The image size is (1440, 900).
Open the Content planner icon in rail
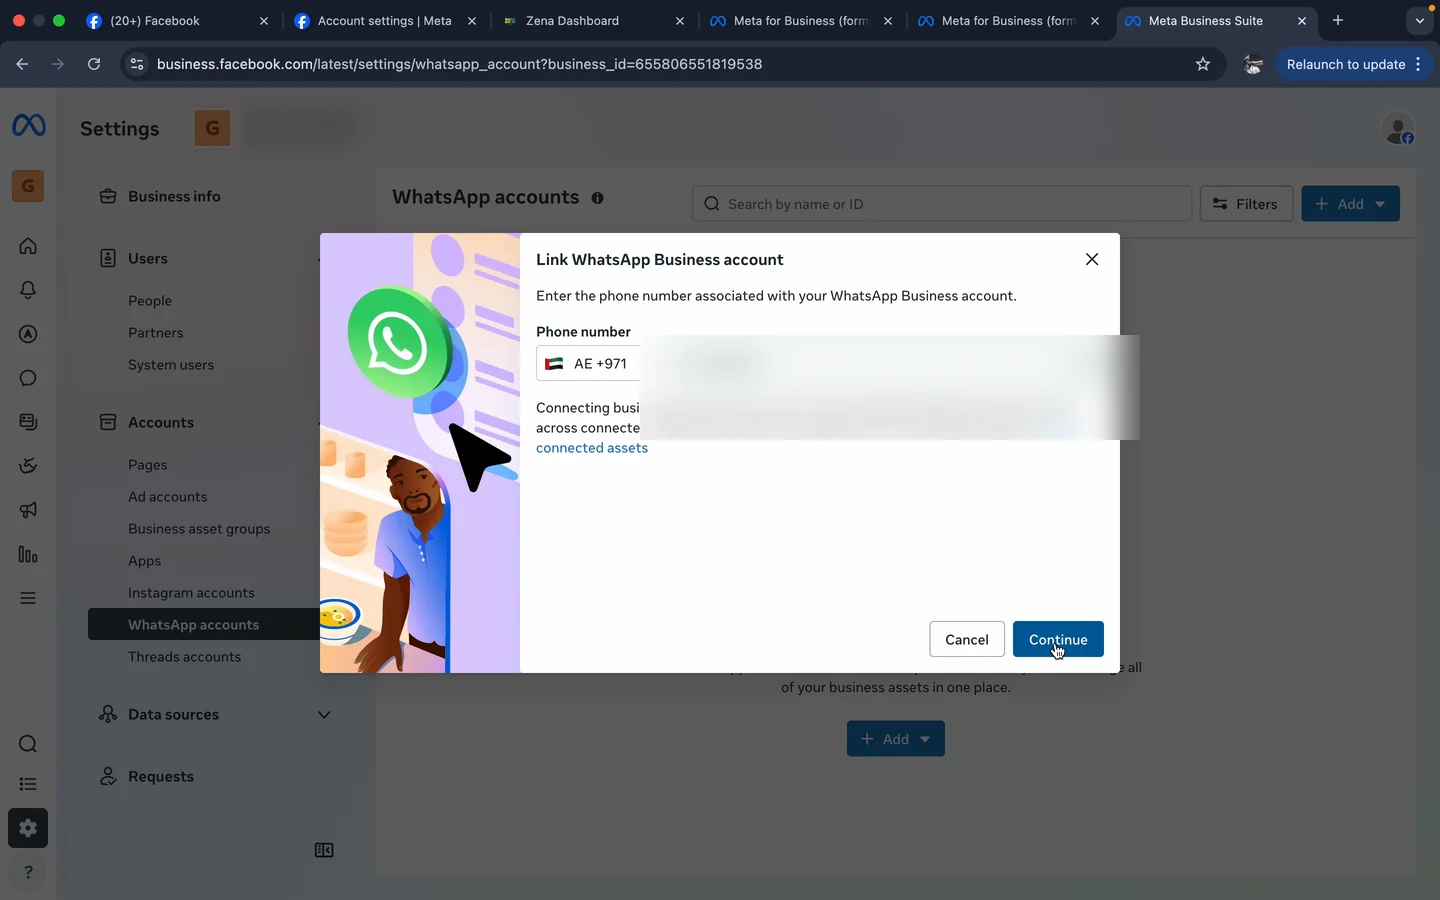[x=28, y=422]
